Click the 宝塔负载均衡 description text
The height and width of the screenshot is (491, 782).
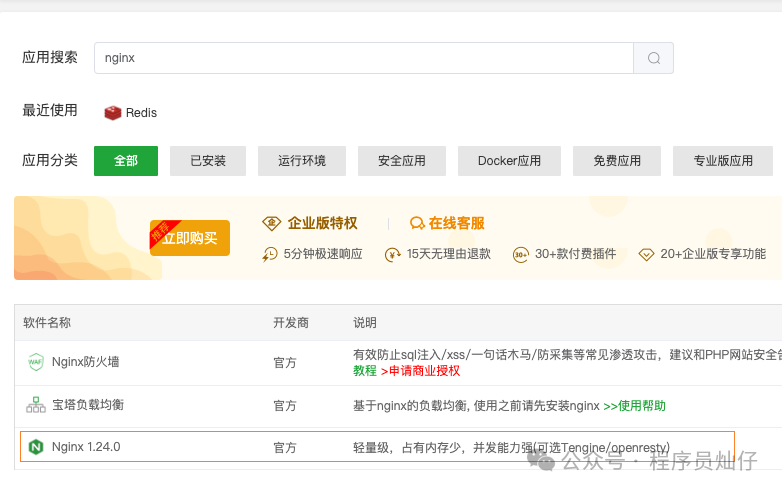tap(476, 406)
